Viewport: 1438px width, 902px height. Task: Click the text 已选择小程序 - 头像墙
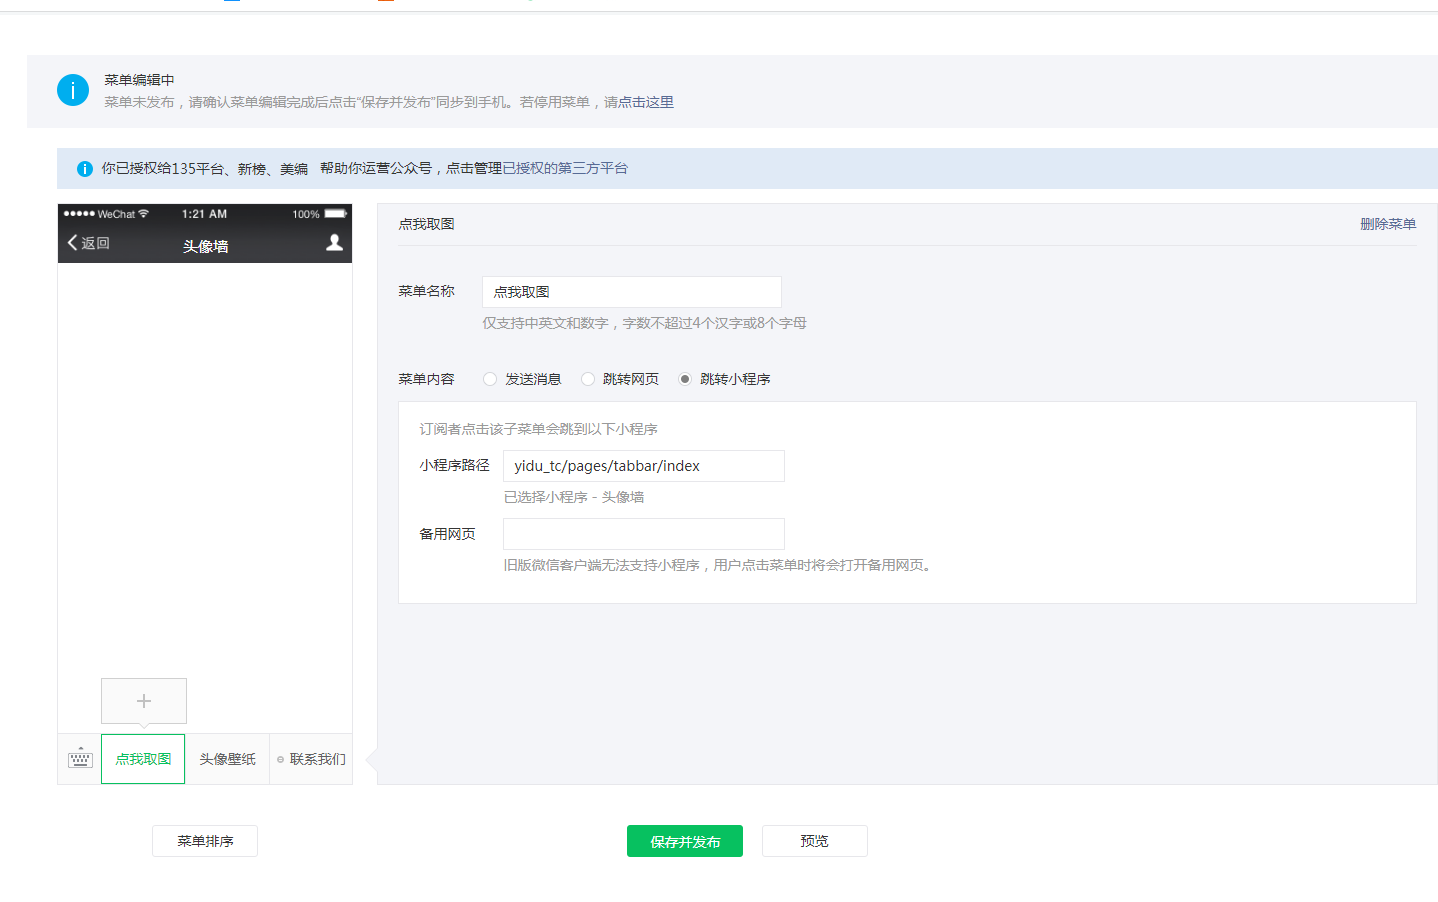click(x=574, y=497)
